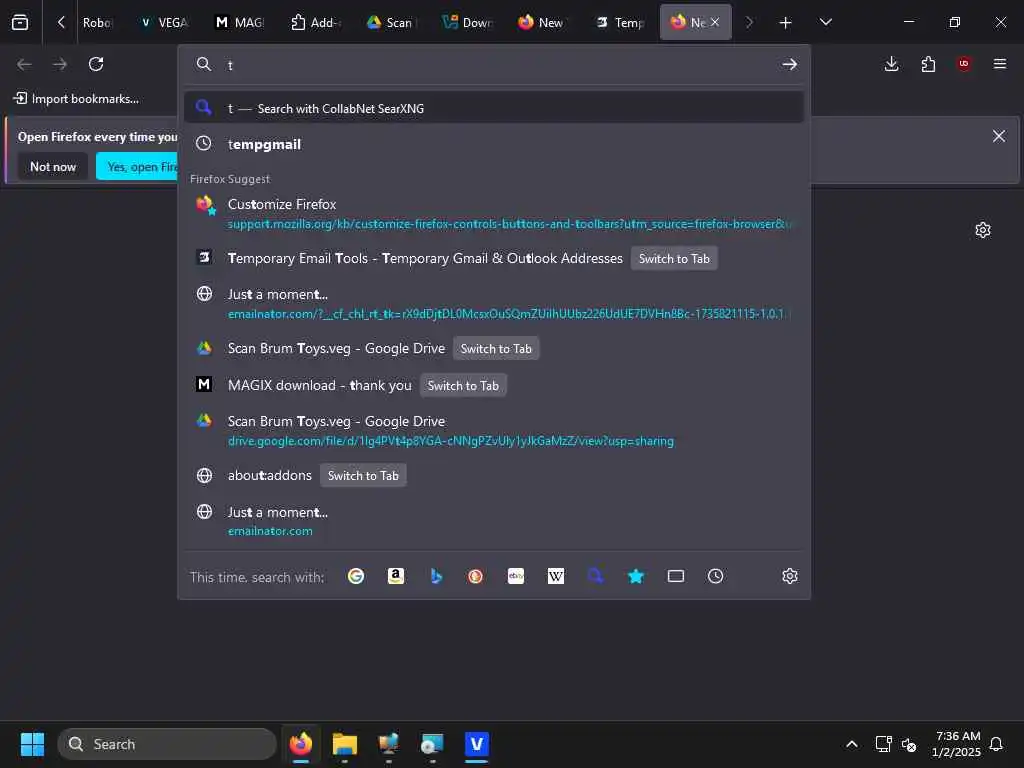Image resolution: width=1024 pixels, height=768 pixels.
Task: Click Yes, open Firefox button
Action: point(137,167)
